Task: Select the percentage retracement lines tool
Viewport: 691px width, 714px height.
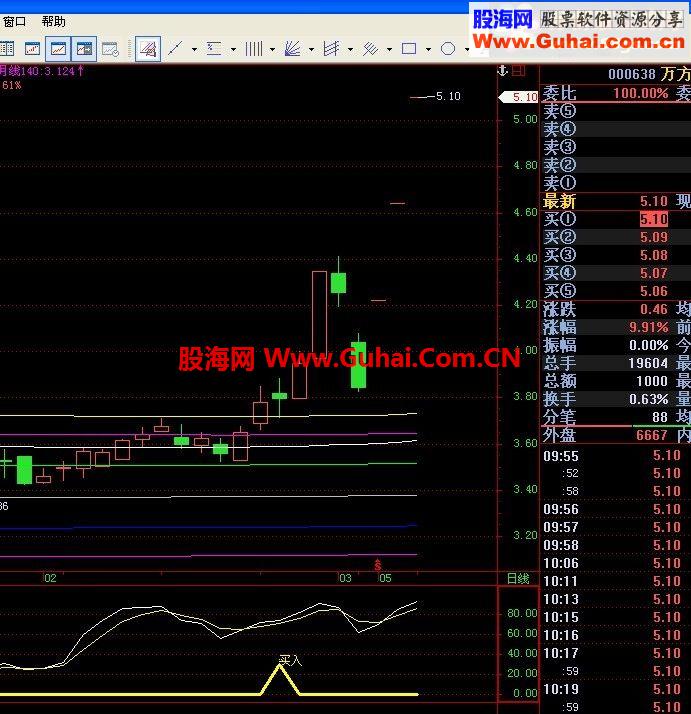Action: click(x=214, y=48)
